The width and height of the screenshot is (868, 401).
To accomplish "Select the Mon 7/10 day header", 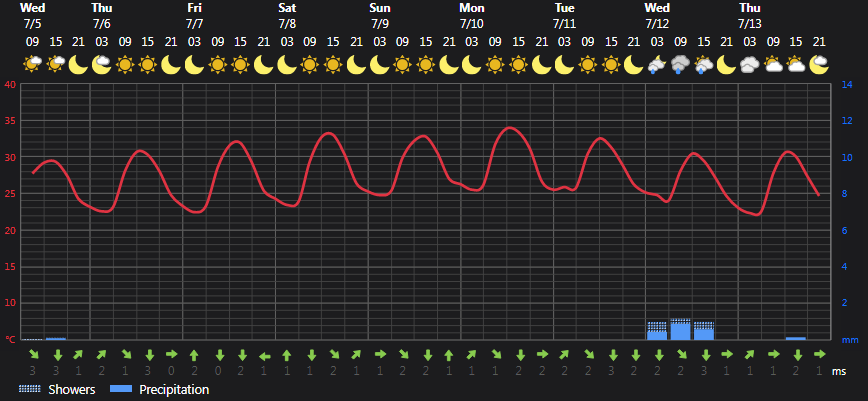I will [x=472, y=16].
